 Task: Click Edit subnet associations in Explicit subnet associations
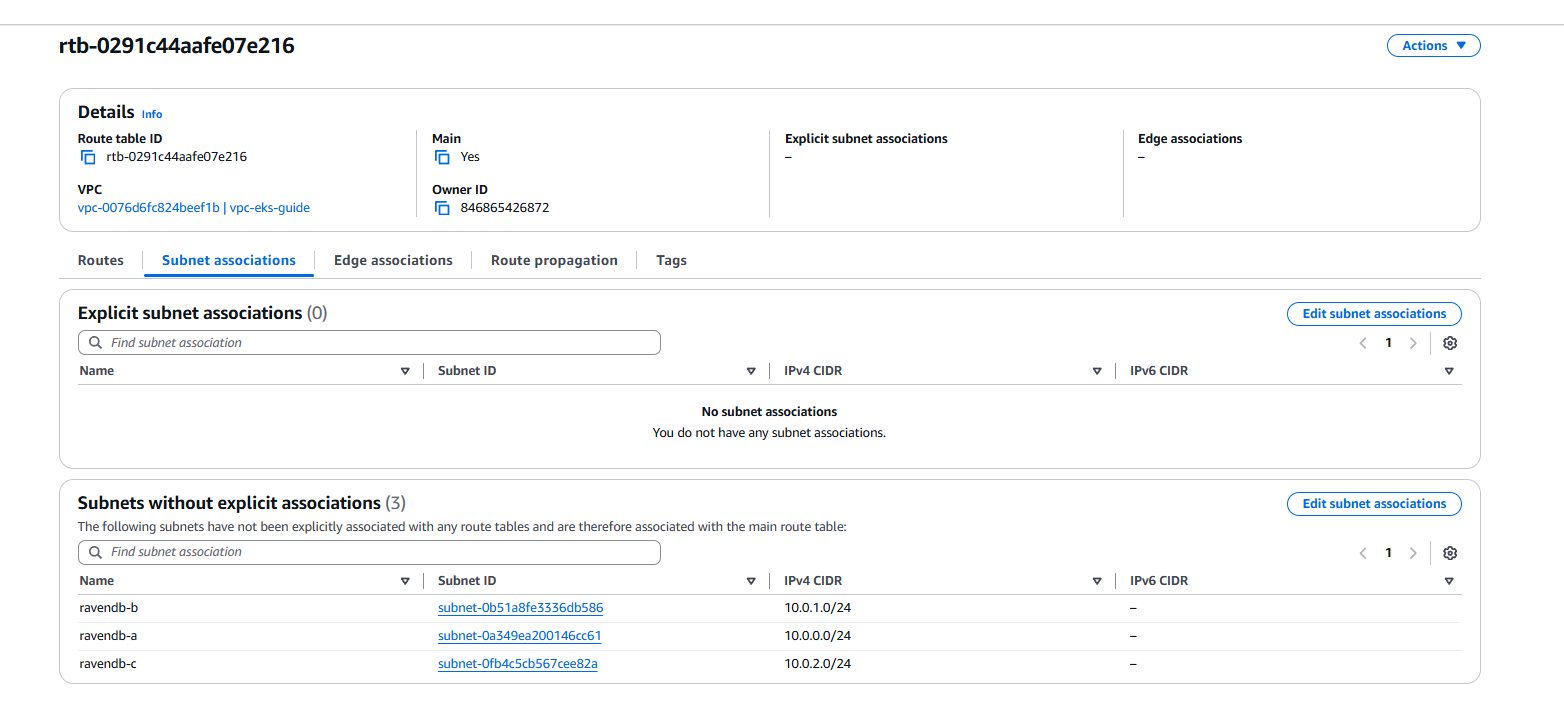1374,314
